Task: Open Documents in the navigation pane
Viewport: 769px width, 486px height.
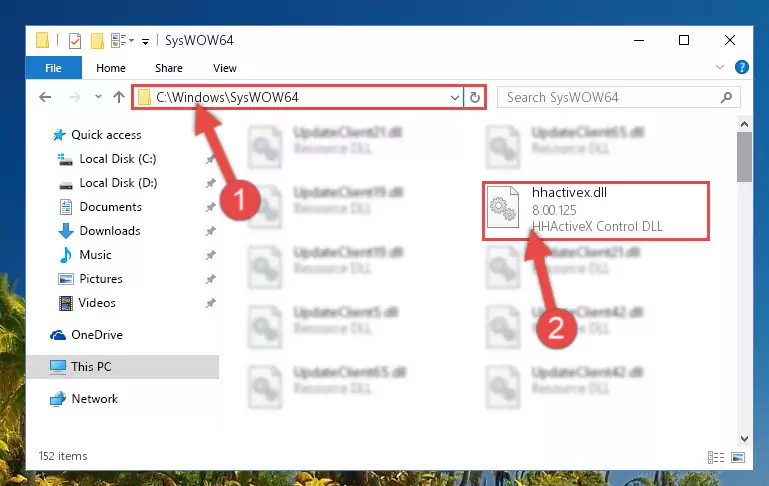Action: coord(110,207)
